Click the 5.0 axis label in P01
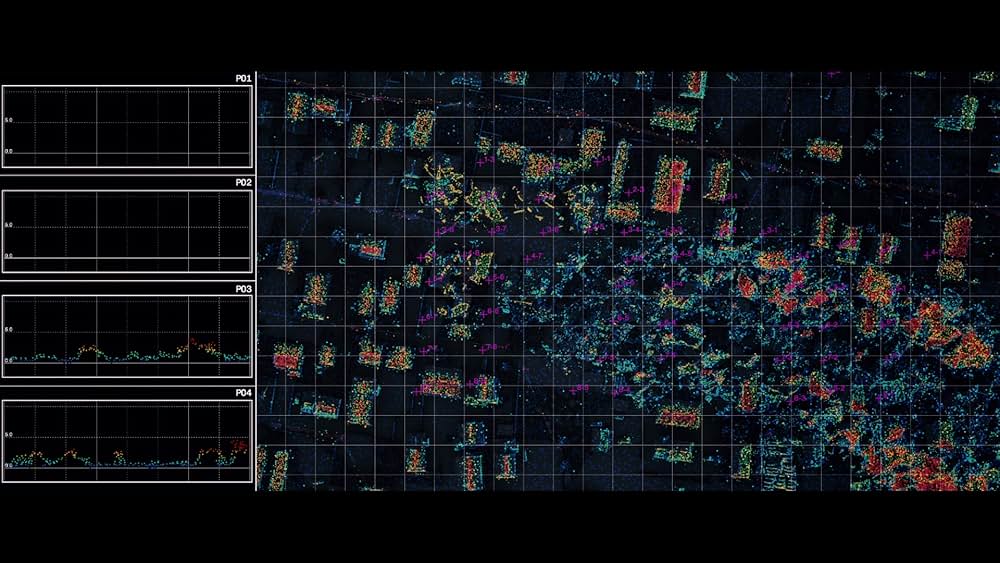The height and width of the screenshot is (563, 1000). tap(9, 120)
